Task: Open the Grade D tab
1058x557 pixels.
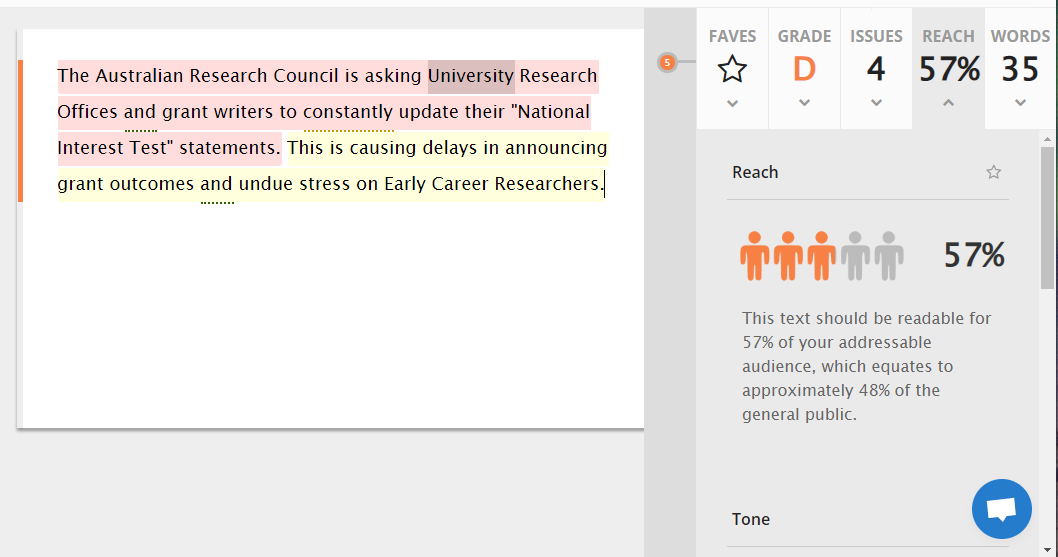Action: pos(804,68)
